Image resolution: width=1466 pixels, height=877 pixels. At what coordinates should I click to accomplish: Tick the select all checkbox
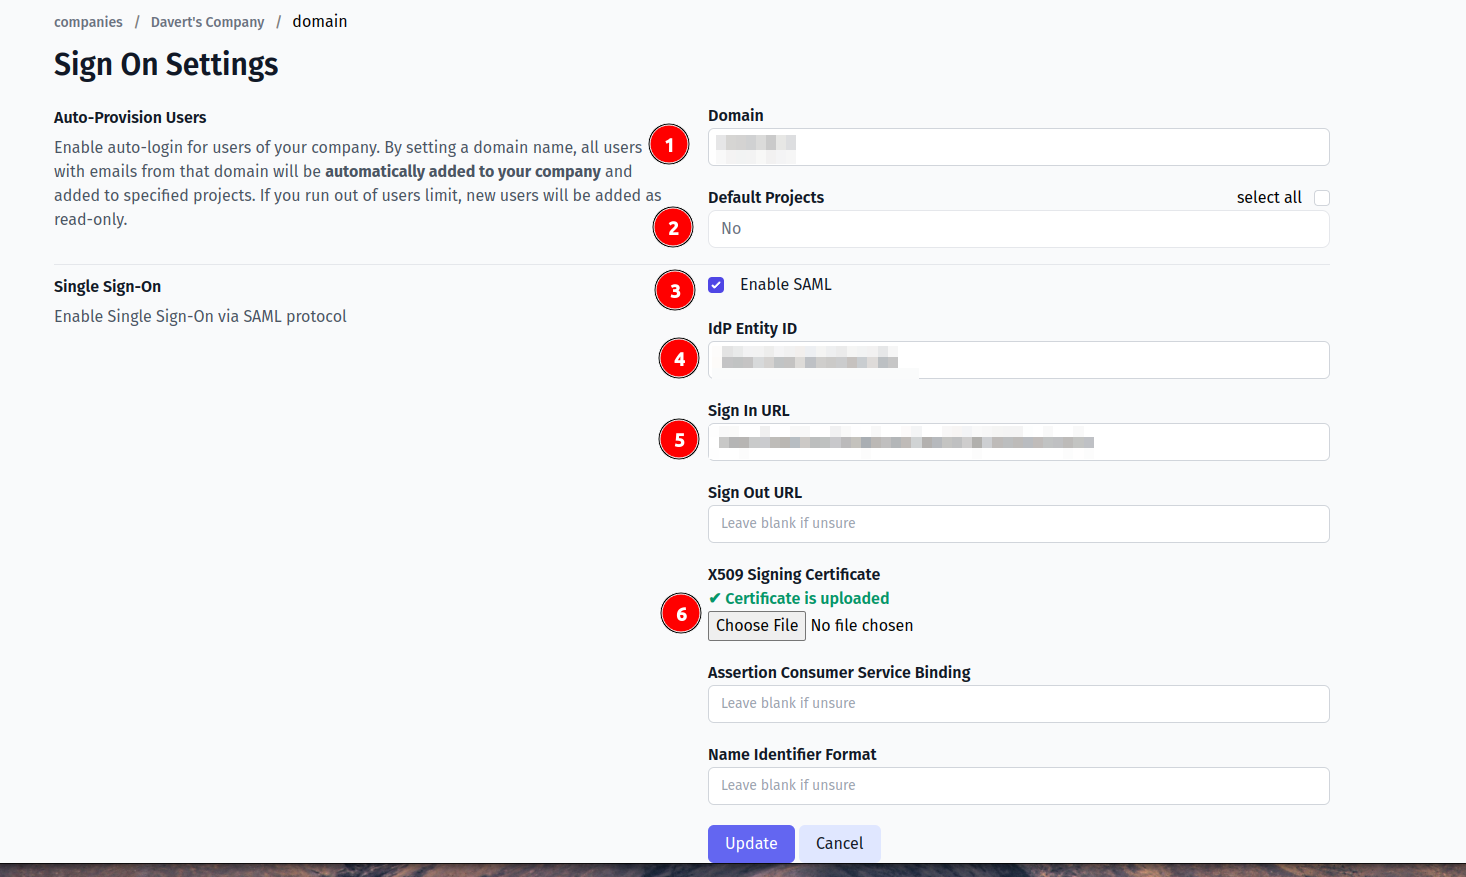pos(1322,198)
